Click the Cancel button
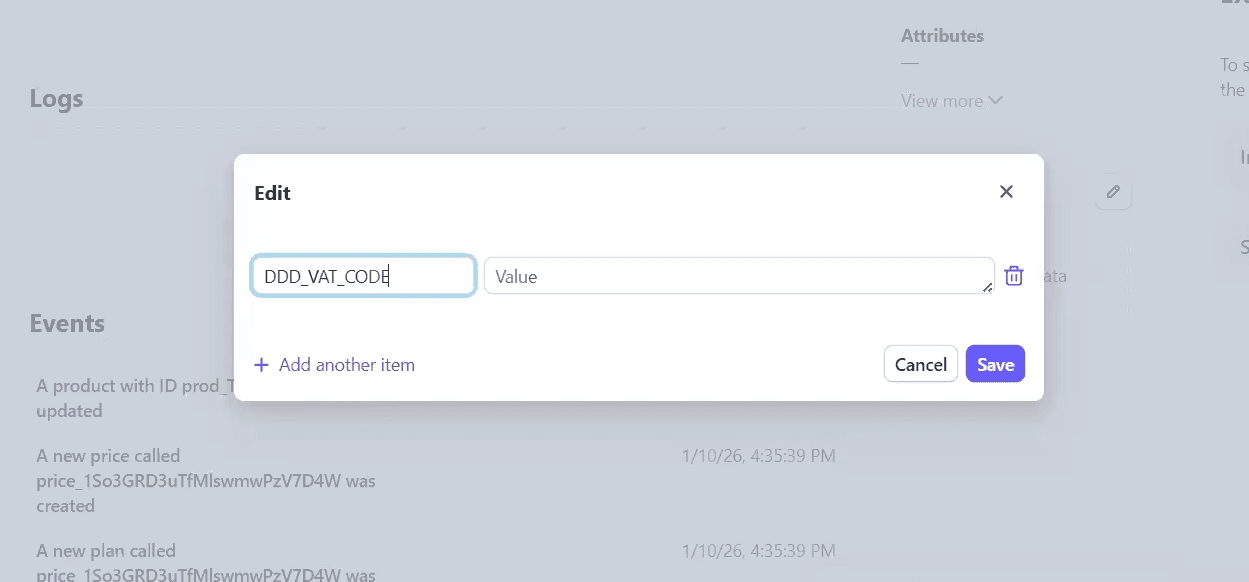 pos(920,364)
